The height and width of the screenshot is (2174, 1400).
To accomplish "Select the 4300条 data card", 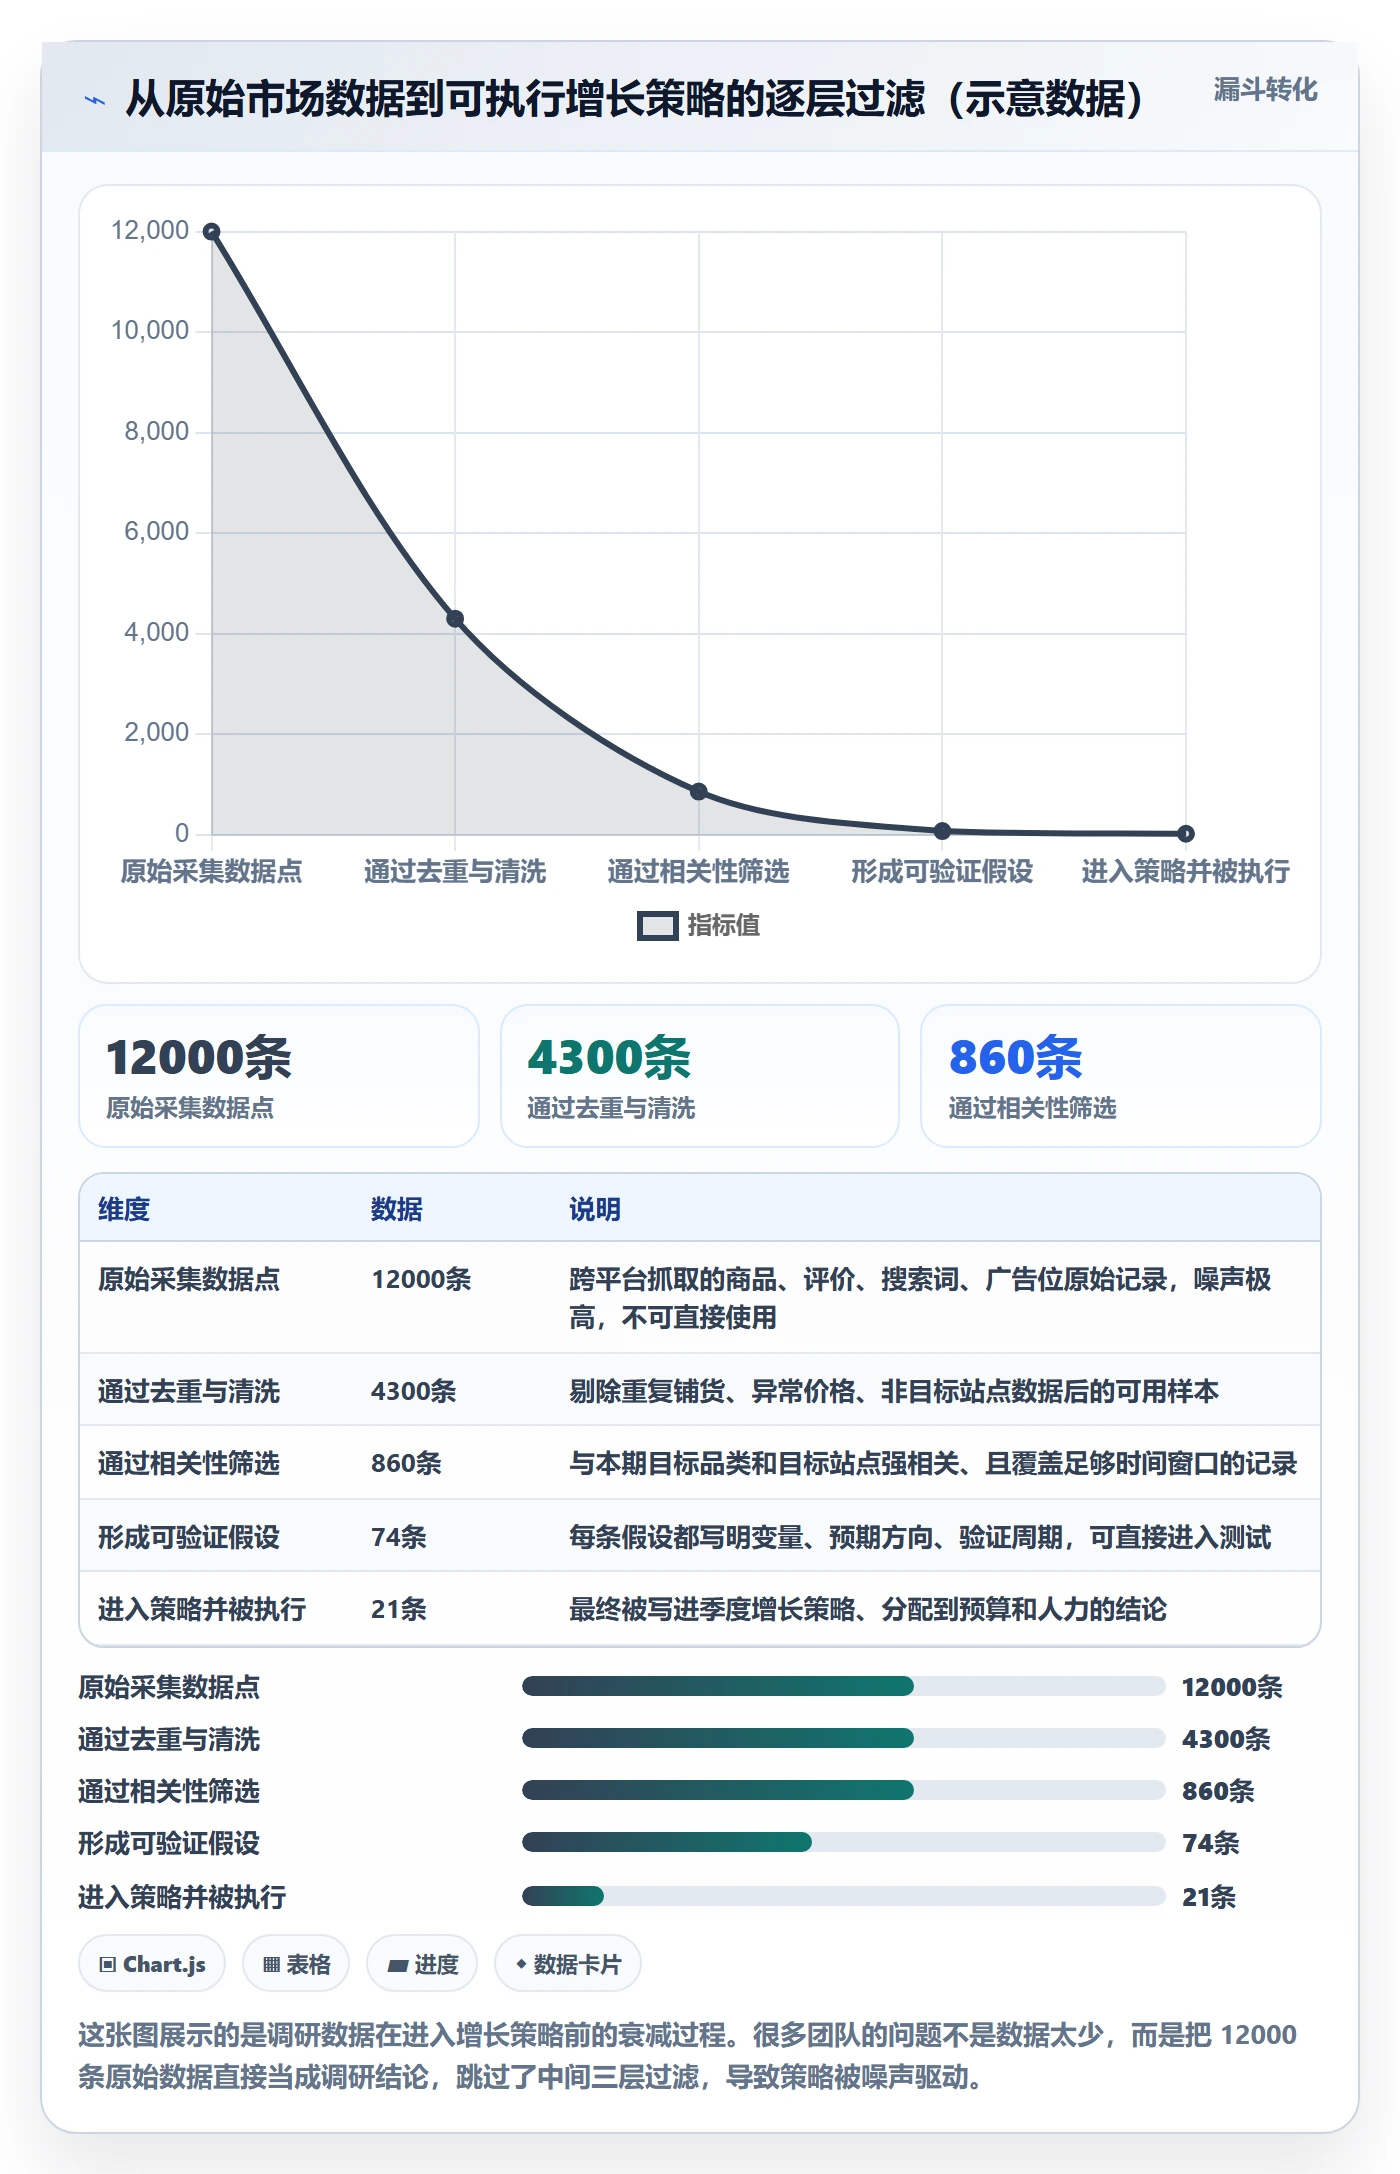I will pos(700,1076).
